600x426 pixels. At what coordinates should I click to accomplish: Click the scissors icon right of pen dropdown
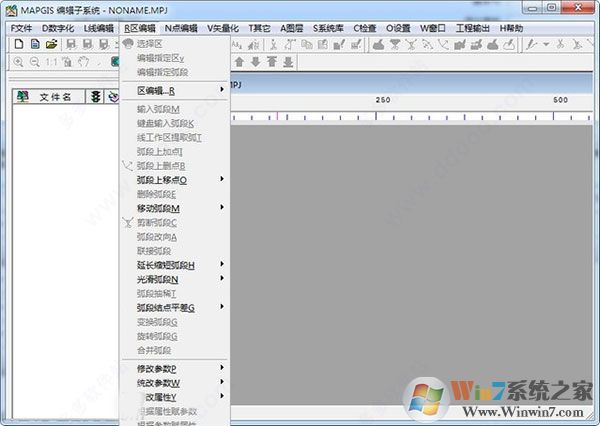(561, 44)
